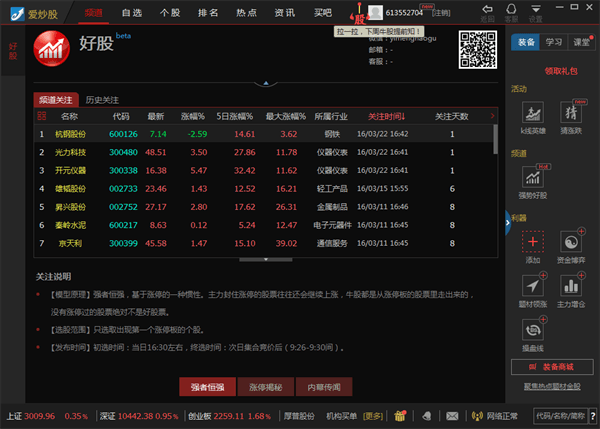This screenshot has height=429, width=600.
Task: Open the K线英雄 activity icon
Action: 533,113
